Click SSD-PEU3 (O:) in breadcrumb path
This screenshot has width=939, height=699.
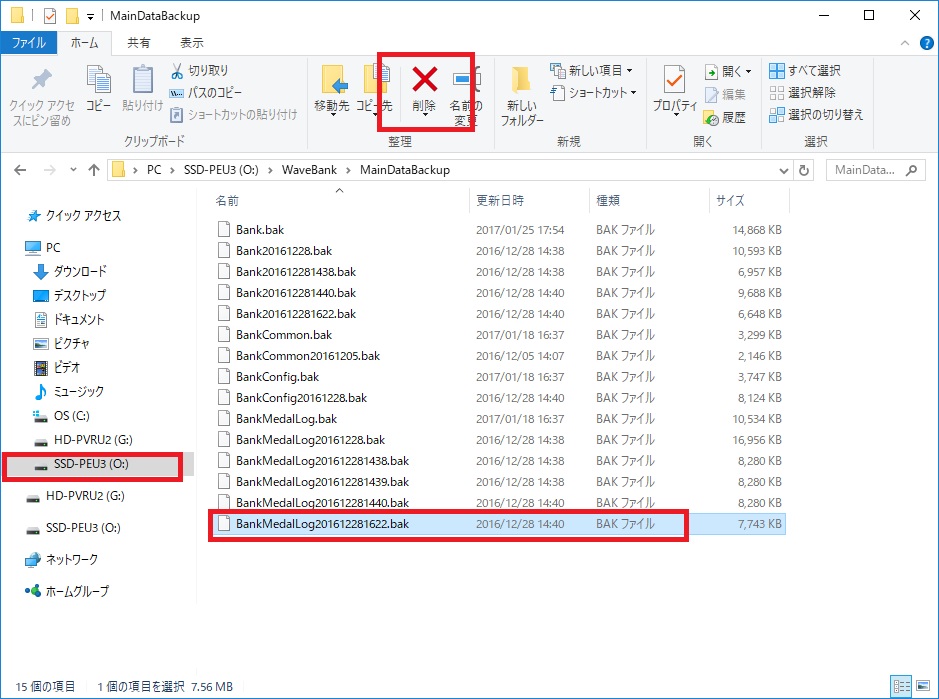221,170
